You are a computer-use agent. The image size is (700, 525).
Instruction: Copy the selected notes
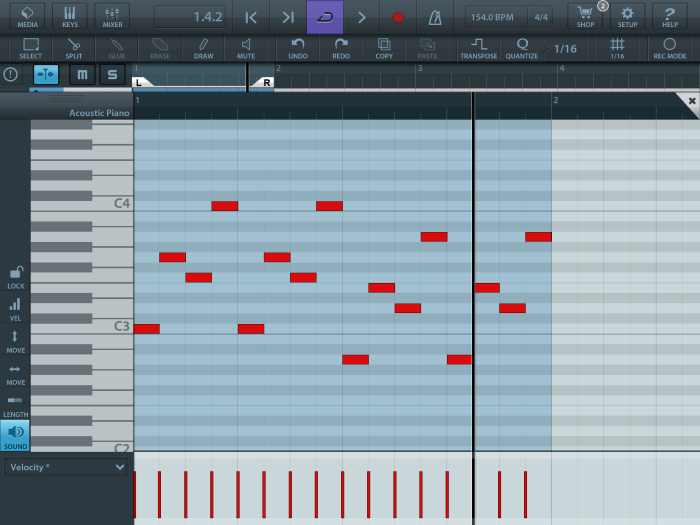384,48
